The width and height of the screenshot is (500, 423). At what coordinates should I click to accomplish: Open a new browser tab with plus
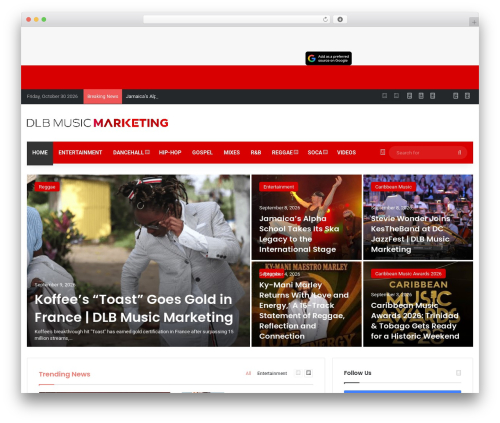tap(474, 22)
